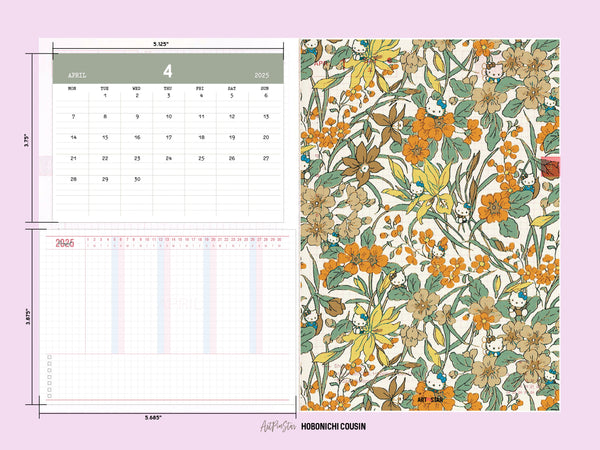Choose date 30 in the calendar's last row
This screenshot has width=600, height=450.
point(136,179)
